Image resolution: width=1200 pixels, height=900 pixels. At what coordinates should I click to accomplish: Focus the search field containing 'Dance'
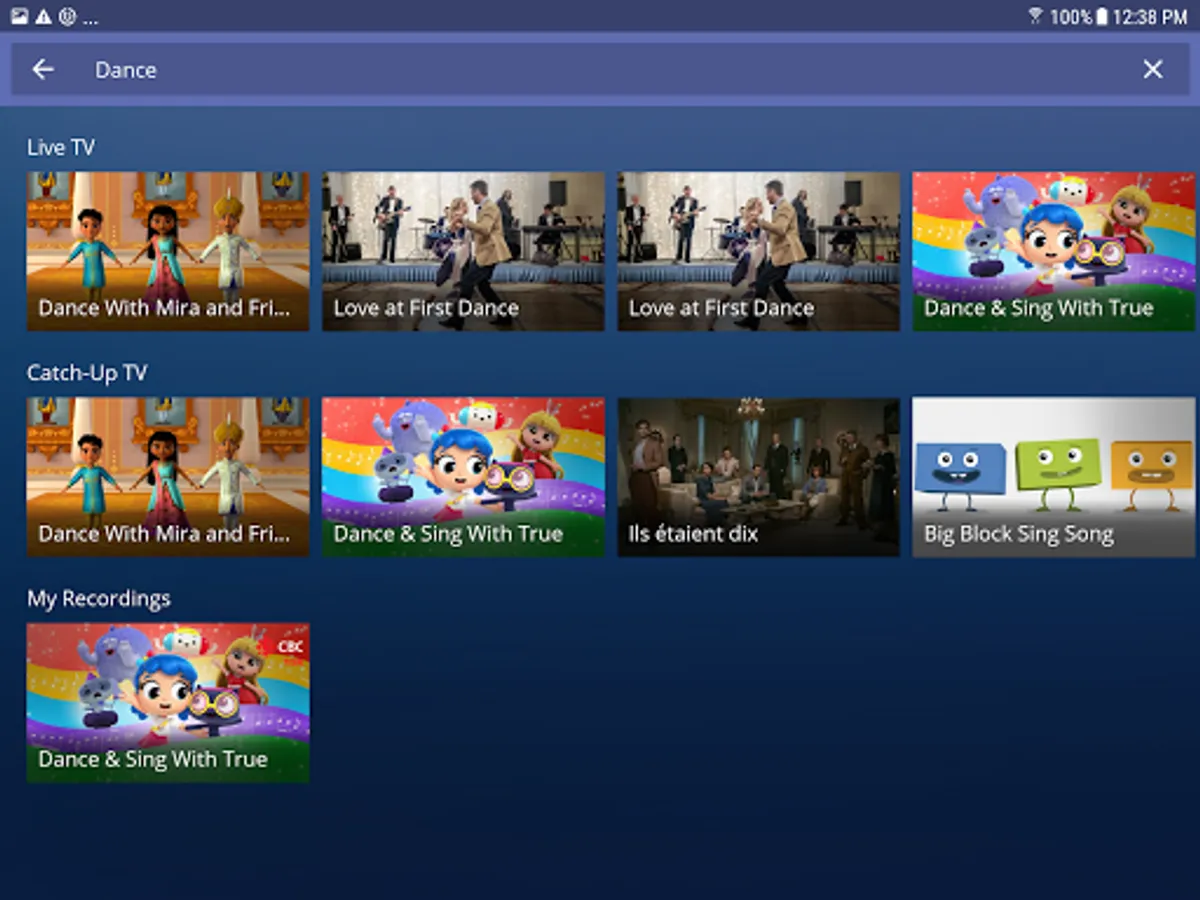pyautogui.click(x=600, y=69)
